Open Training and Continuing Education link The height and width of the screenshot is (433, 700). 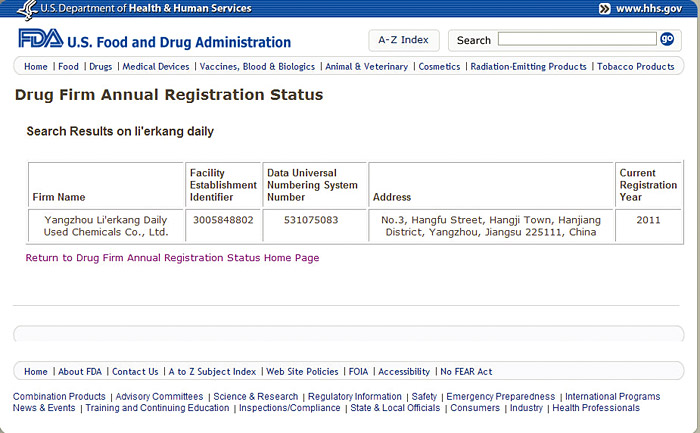click(157, 408)
